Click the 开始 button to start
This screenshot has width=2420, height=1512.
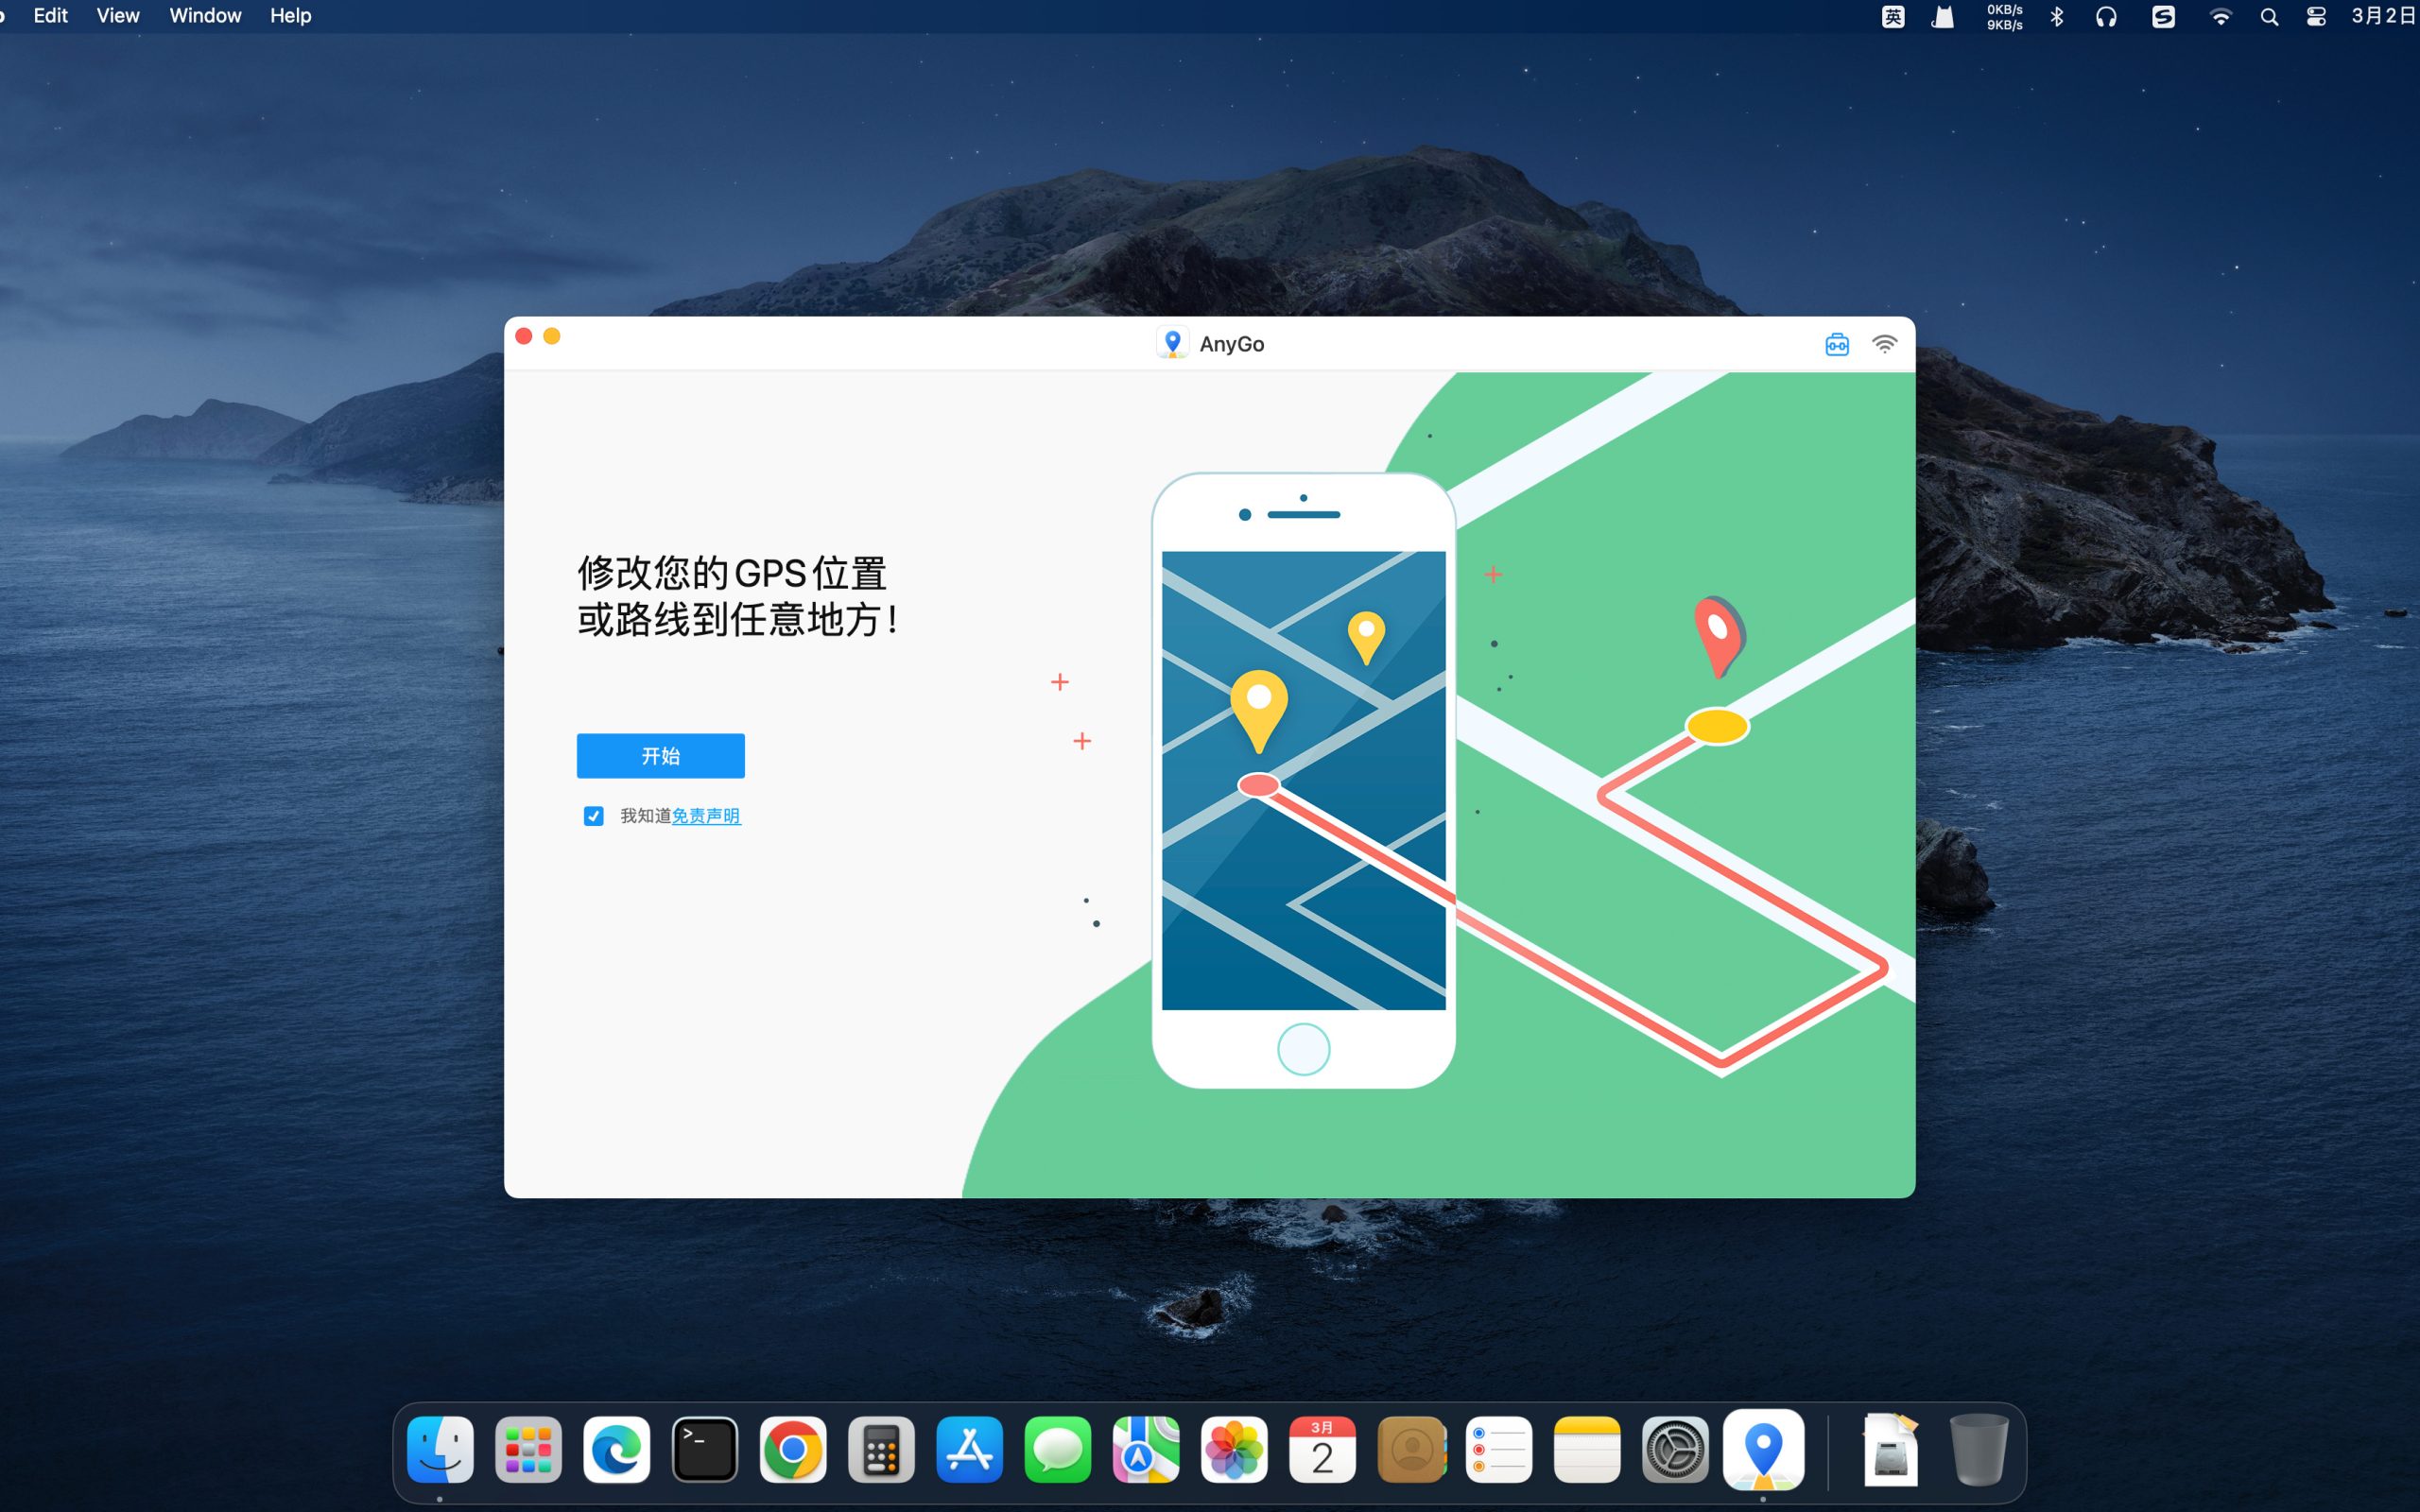[660, 755]
